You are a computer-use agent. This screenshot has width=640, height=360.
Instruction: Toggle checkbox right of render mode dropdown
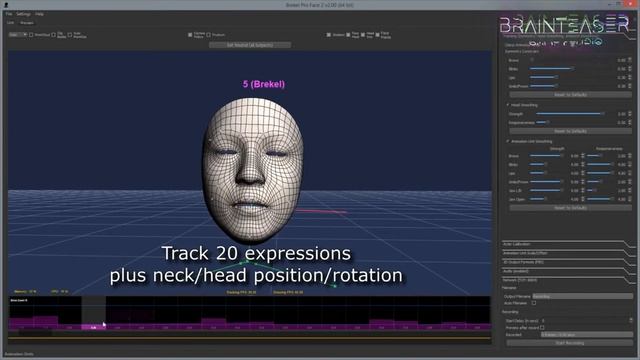pos(31,35)
